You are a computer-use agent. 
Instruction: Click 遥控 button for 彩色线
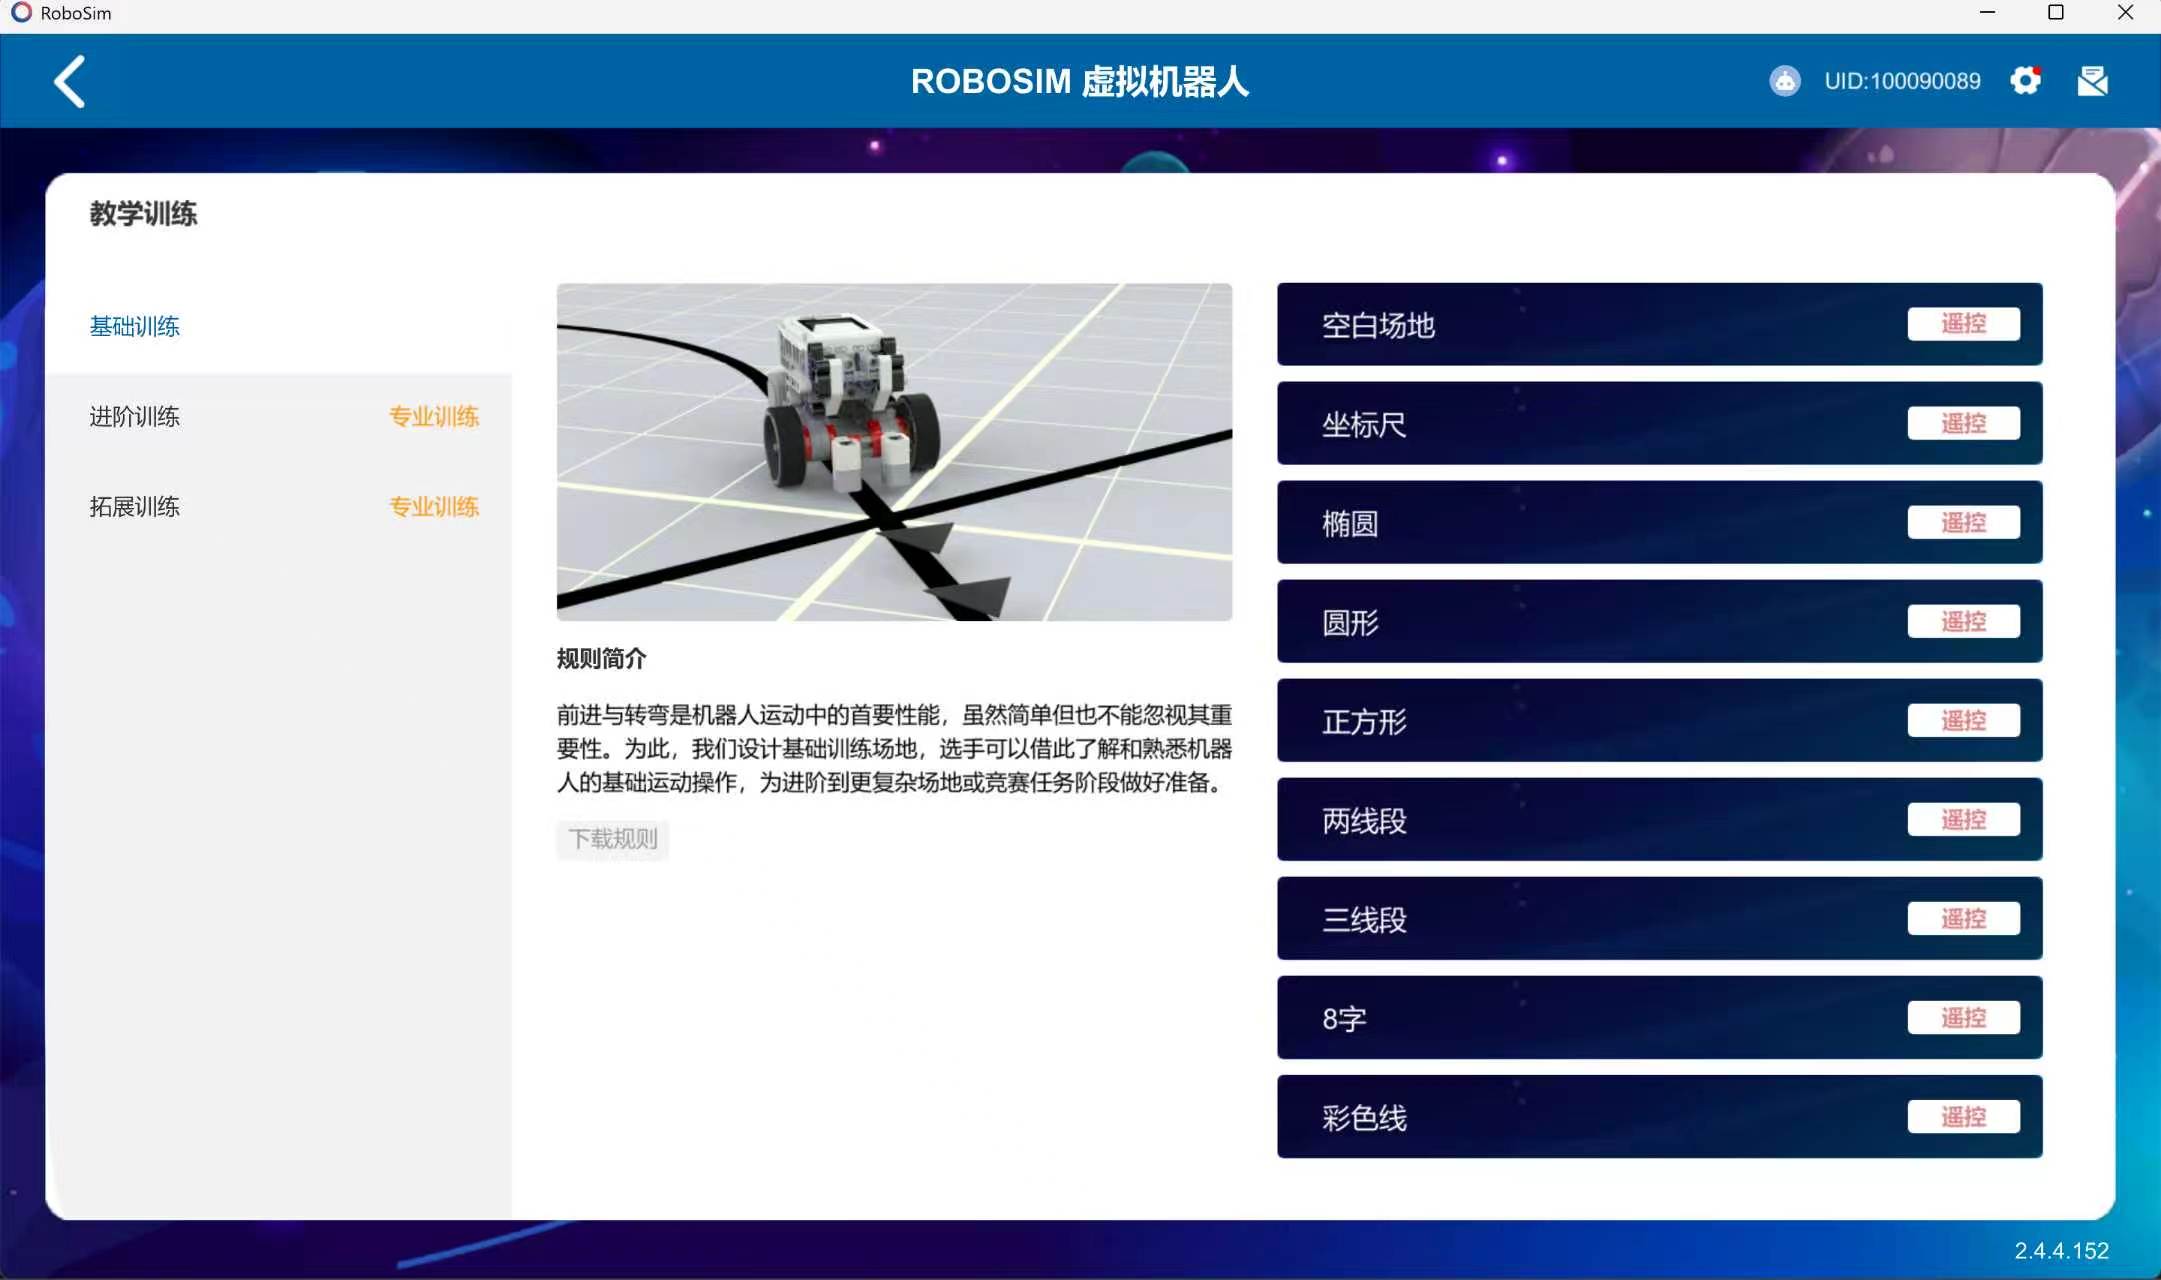point(1964,1116)
